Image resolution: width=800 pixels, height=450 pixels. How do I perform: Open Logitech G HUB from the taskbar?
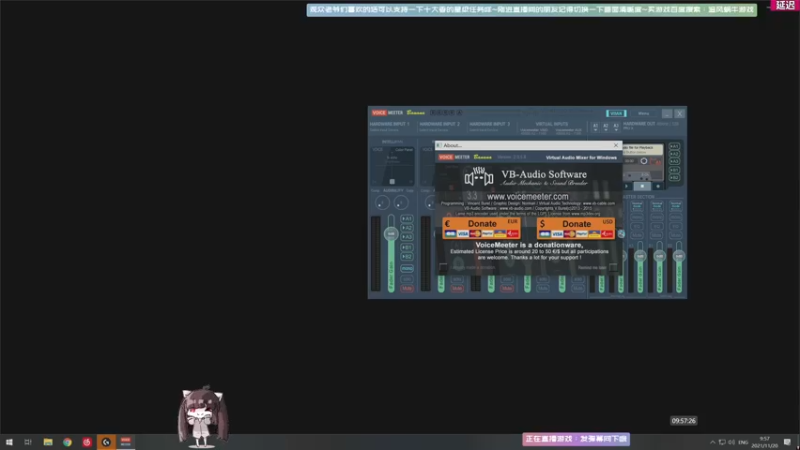(106, 442)
